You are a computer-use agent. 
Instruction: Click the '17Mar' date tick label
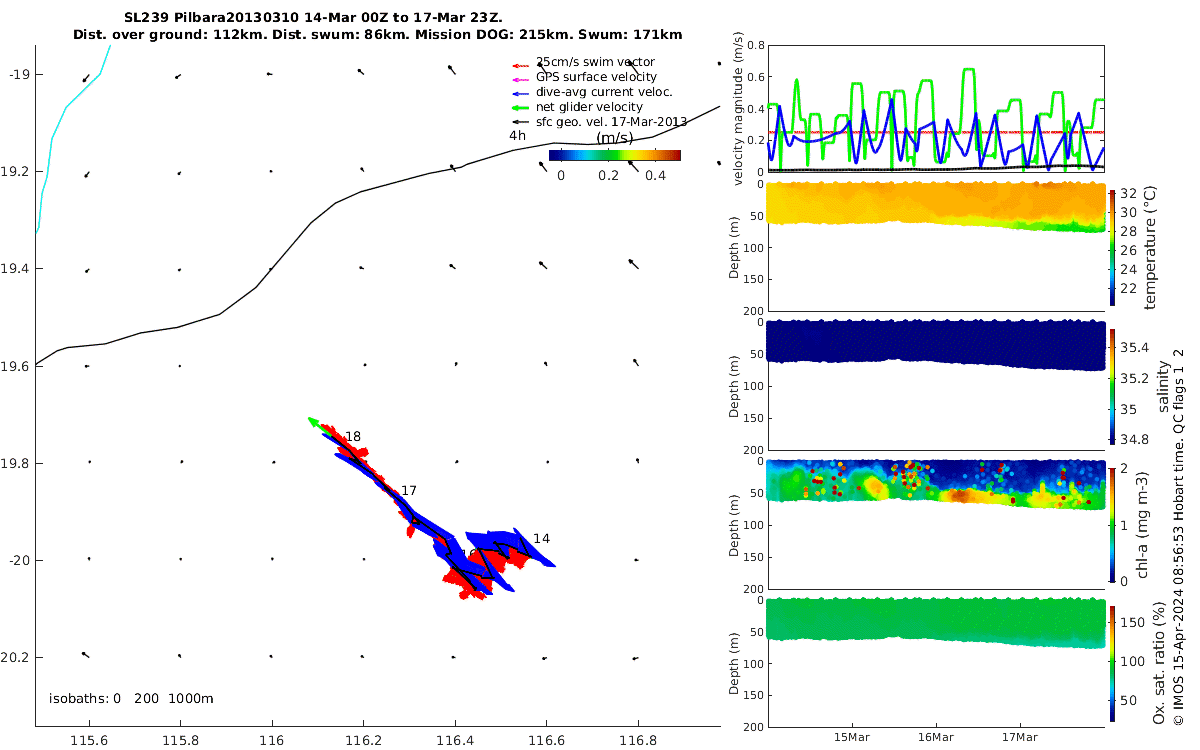coord(1020,736)
